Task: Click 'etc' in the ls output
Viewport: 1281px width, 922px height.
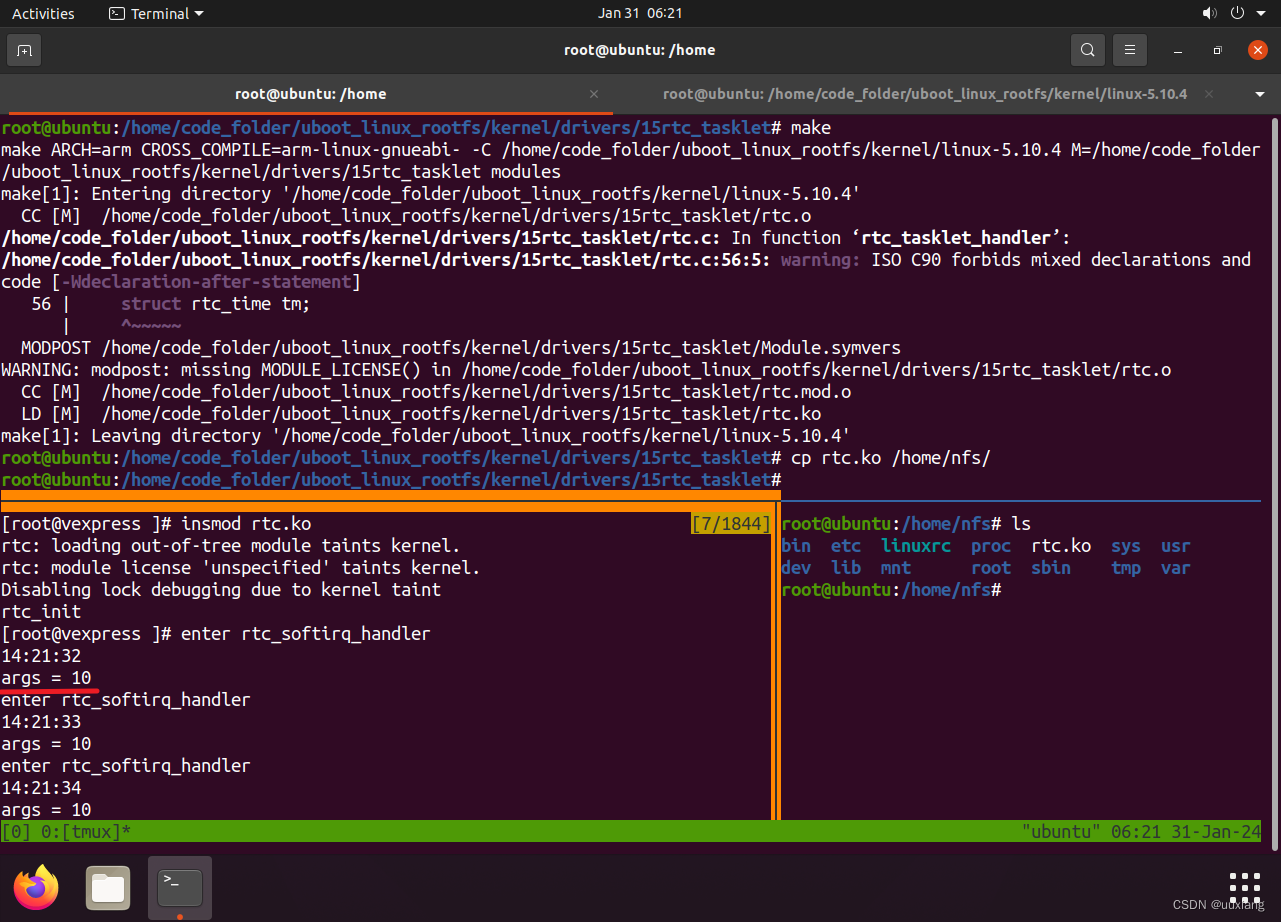Action: click(846, 546)
